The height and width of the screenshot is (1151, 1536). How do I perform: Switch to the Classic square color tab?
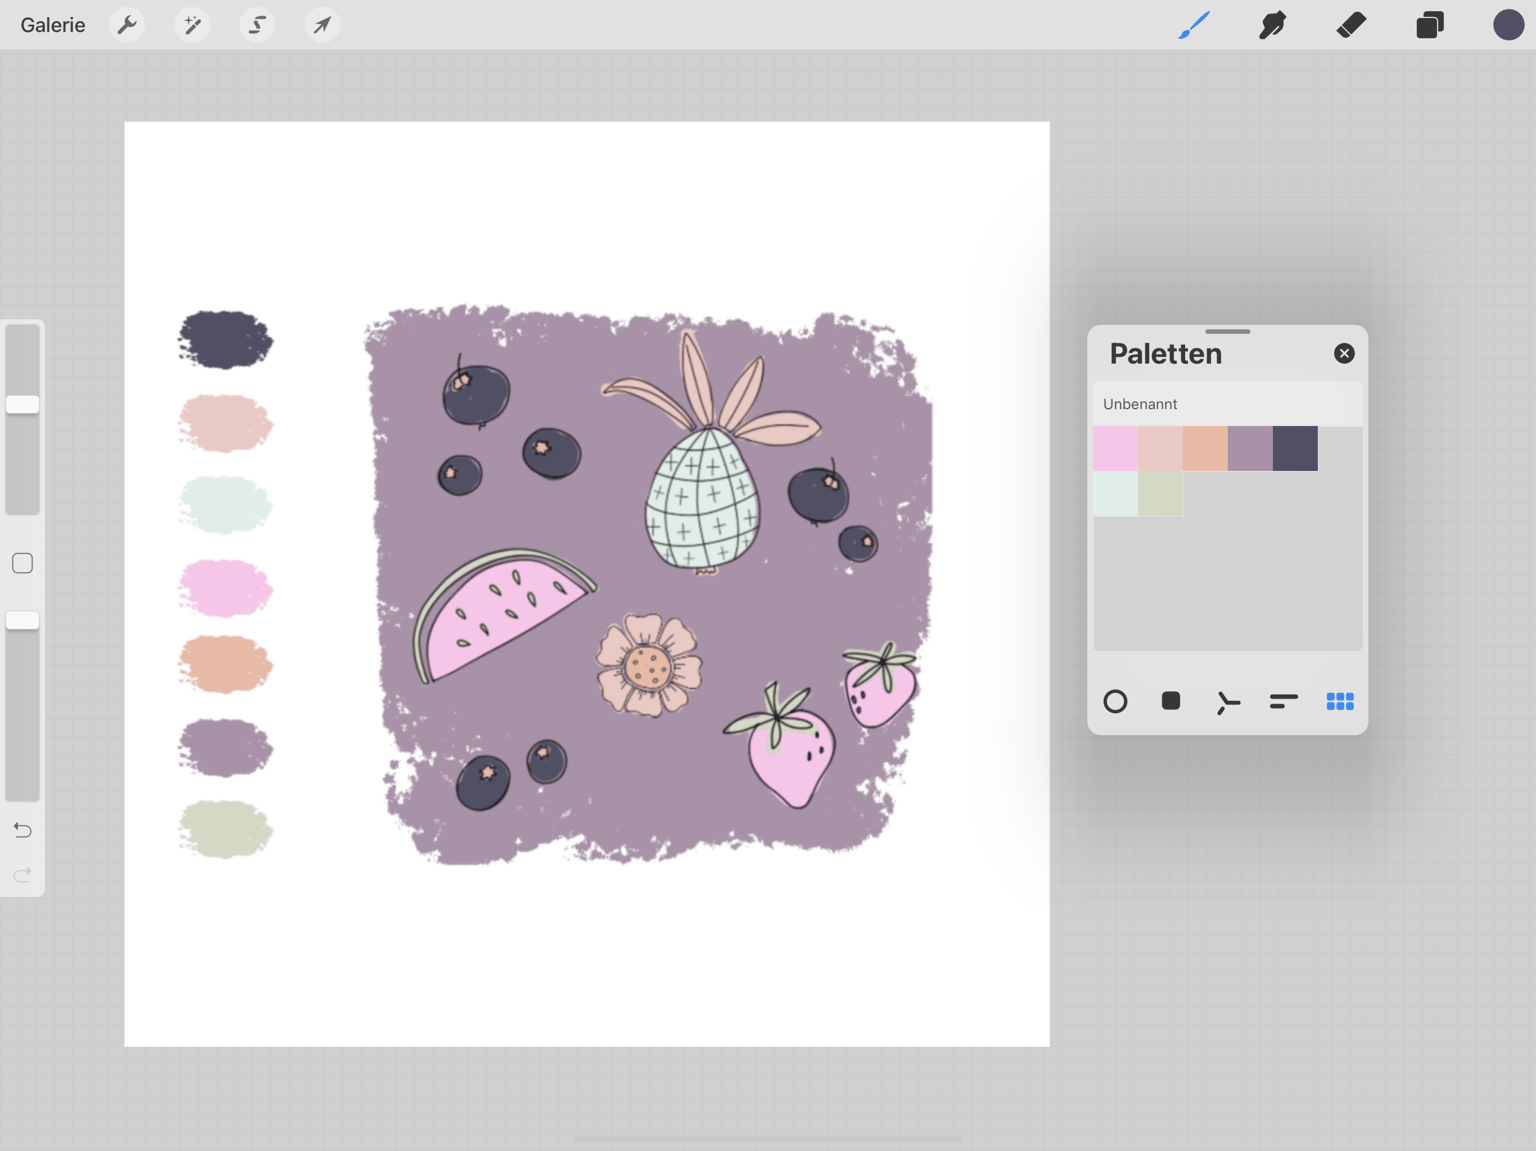1171,701
